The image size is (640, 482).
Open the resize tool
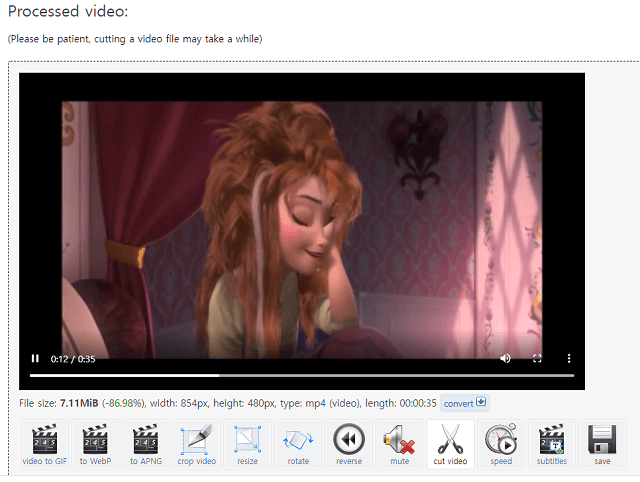(247, 444)
